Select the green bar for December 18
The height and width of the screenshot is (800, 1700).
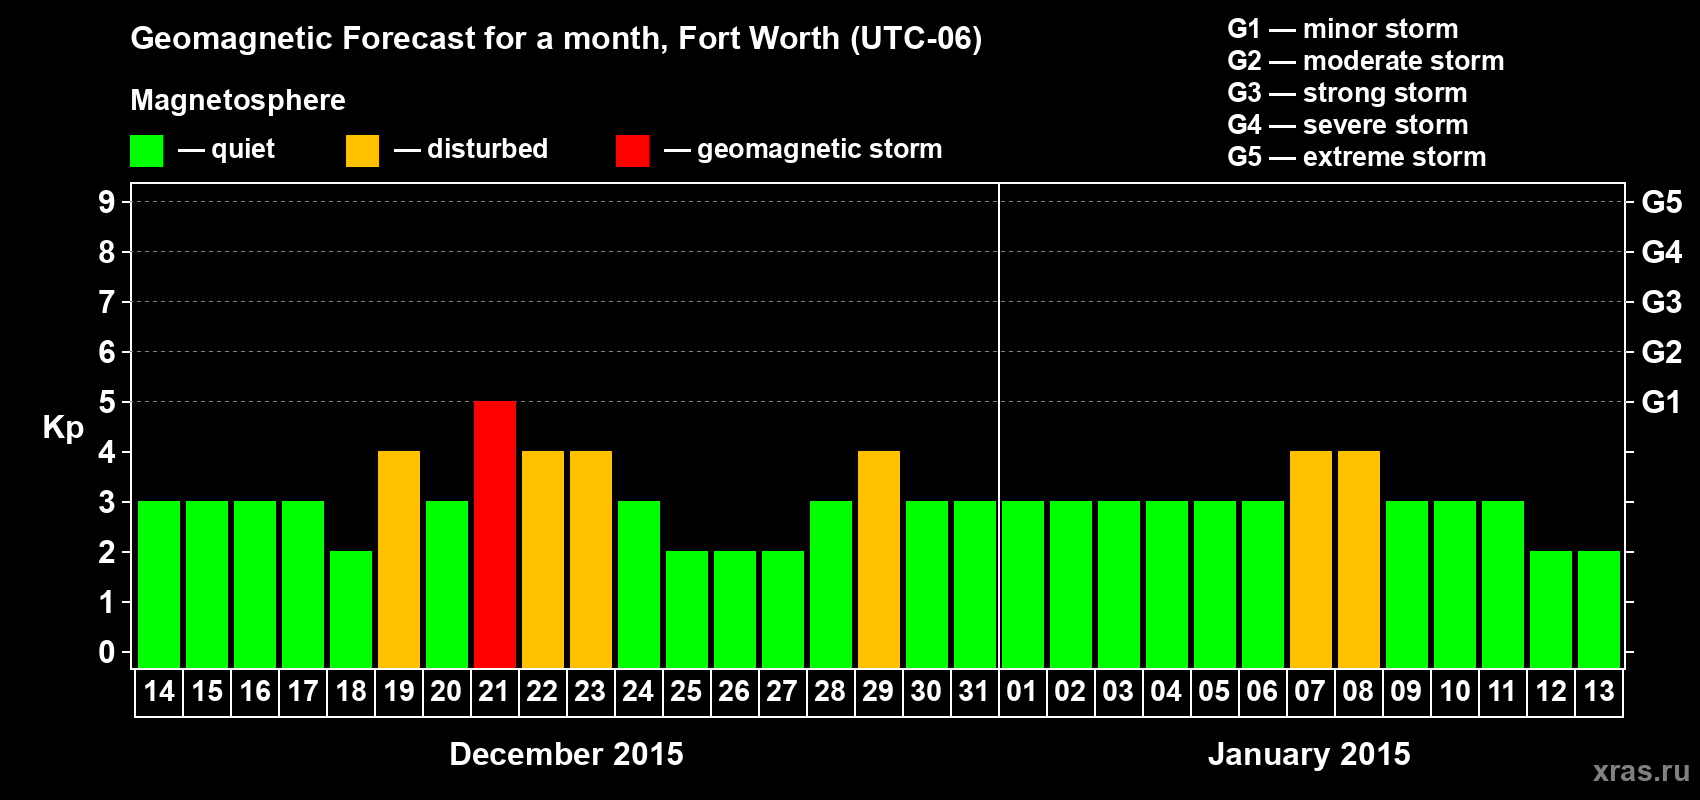351,609
